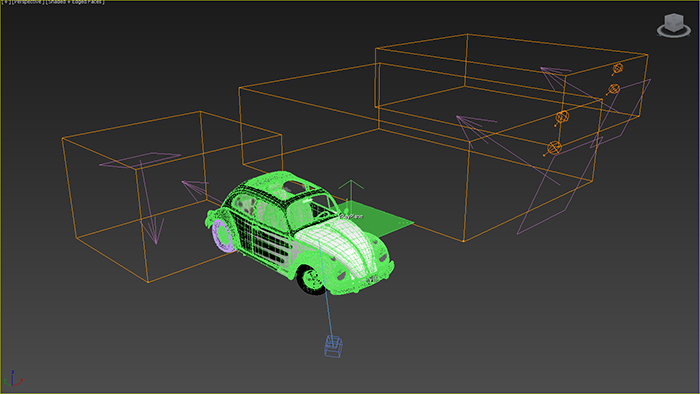Viewport: 700px width, 394px height.
Task: Open the Perspective viewport label menu
Action: tap(27, 2)
